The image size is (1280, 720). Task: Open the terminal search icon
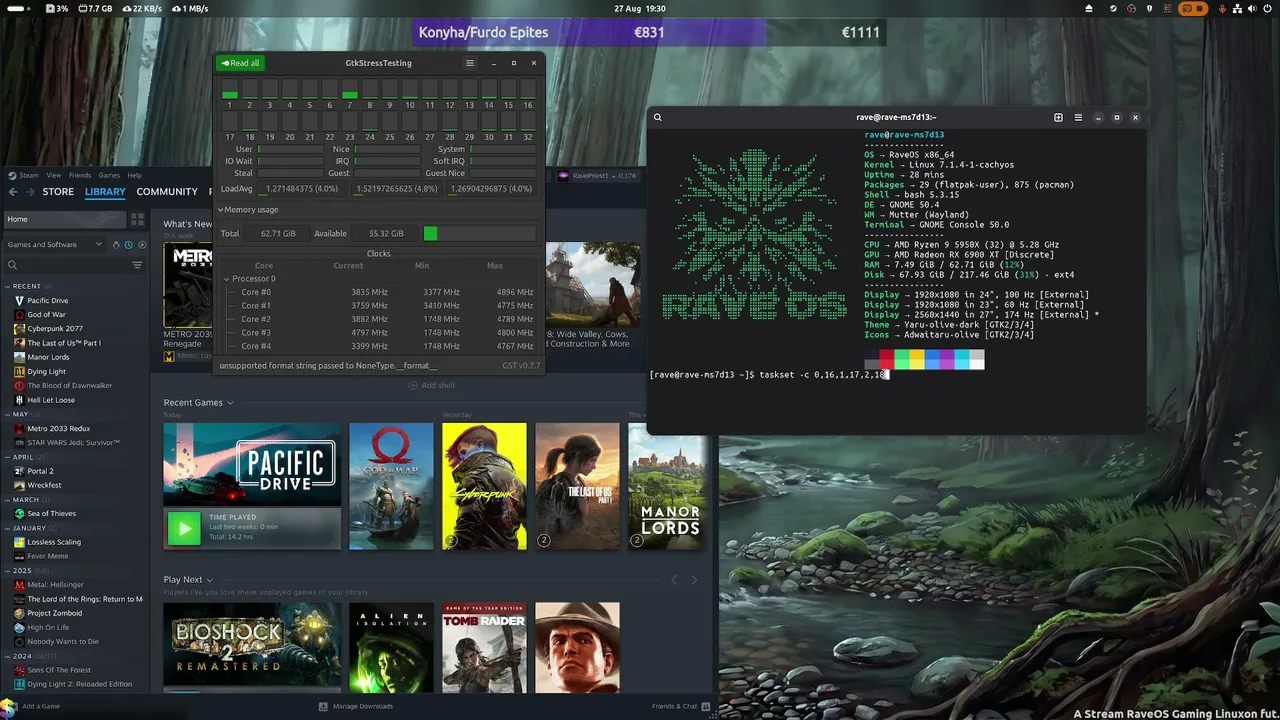(658, 117)
